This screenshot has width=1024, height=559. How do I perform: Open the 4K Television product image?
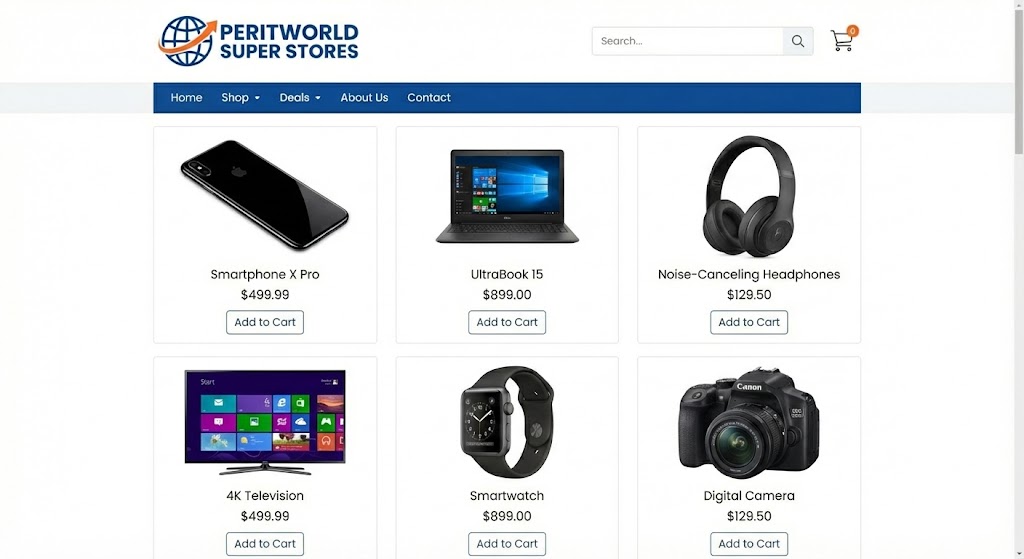(x=264, y=422)
